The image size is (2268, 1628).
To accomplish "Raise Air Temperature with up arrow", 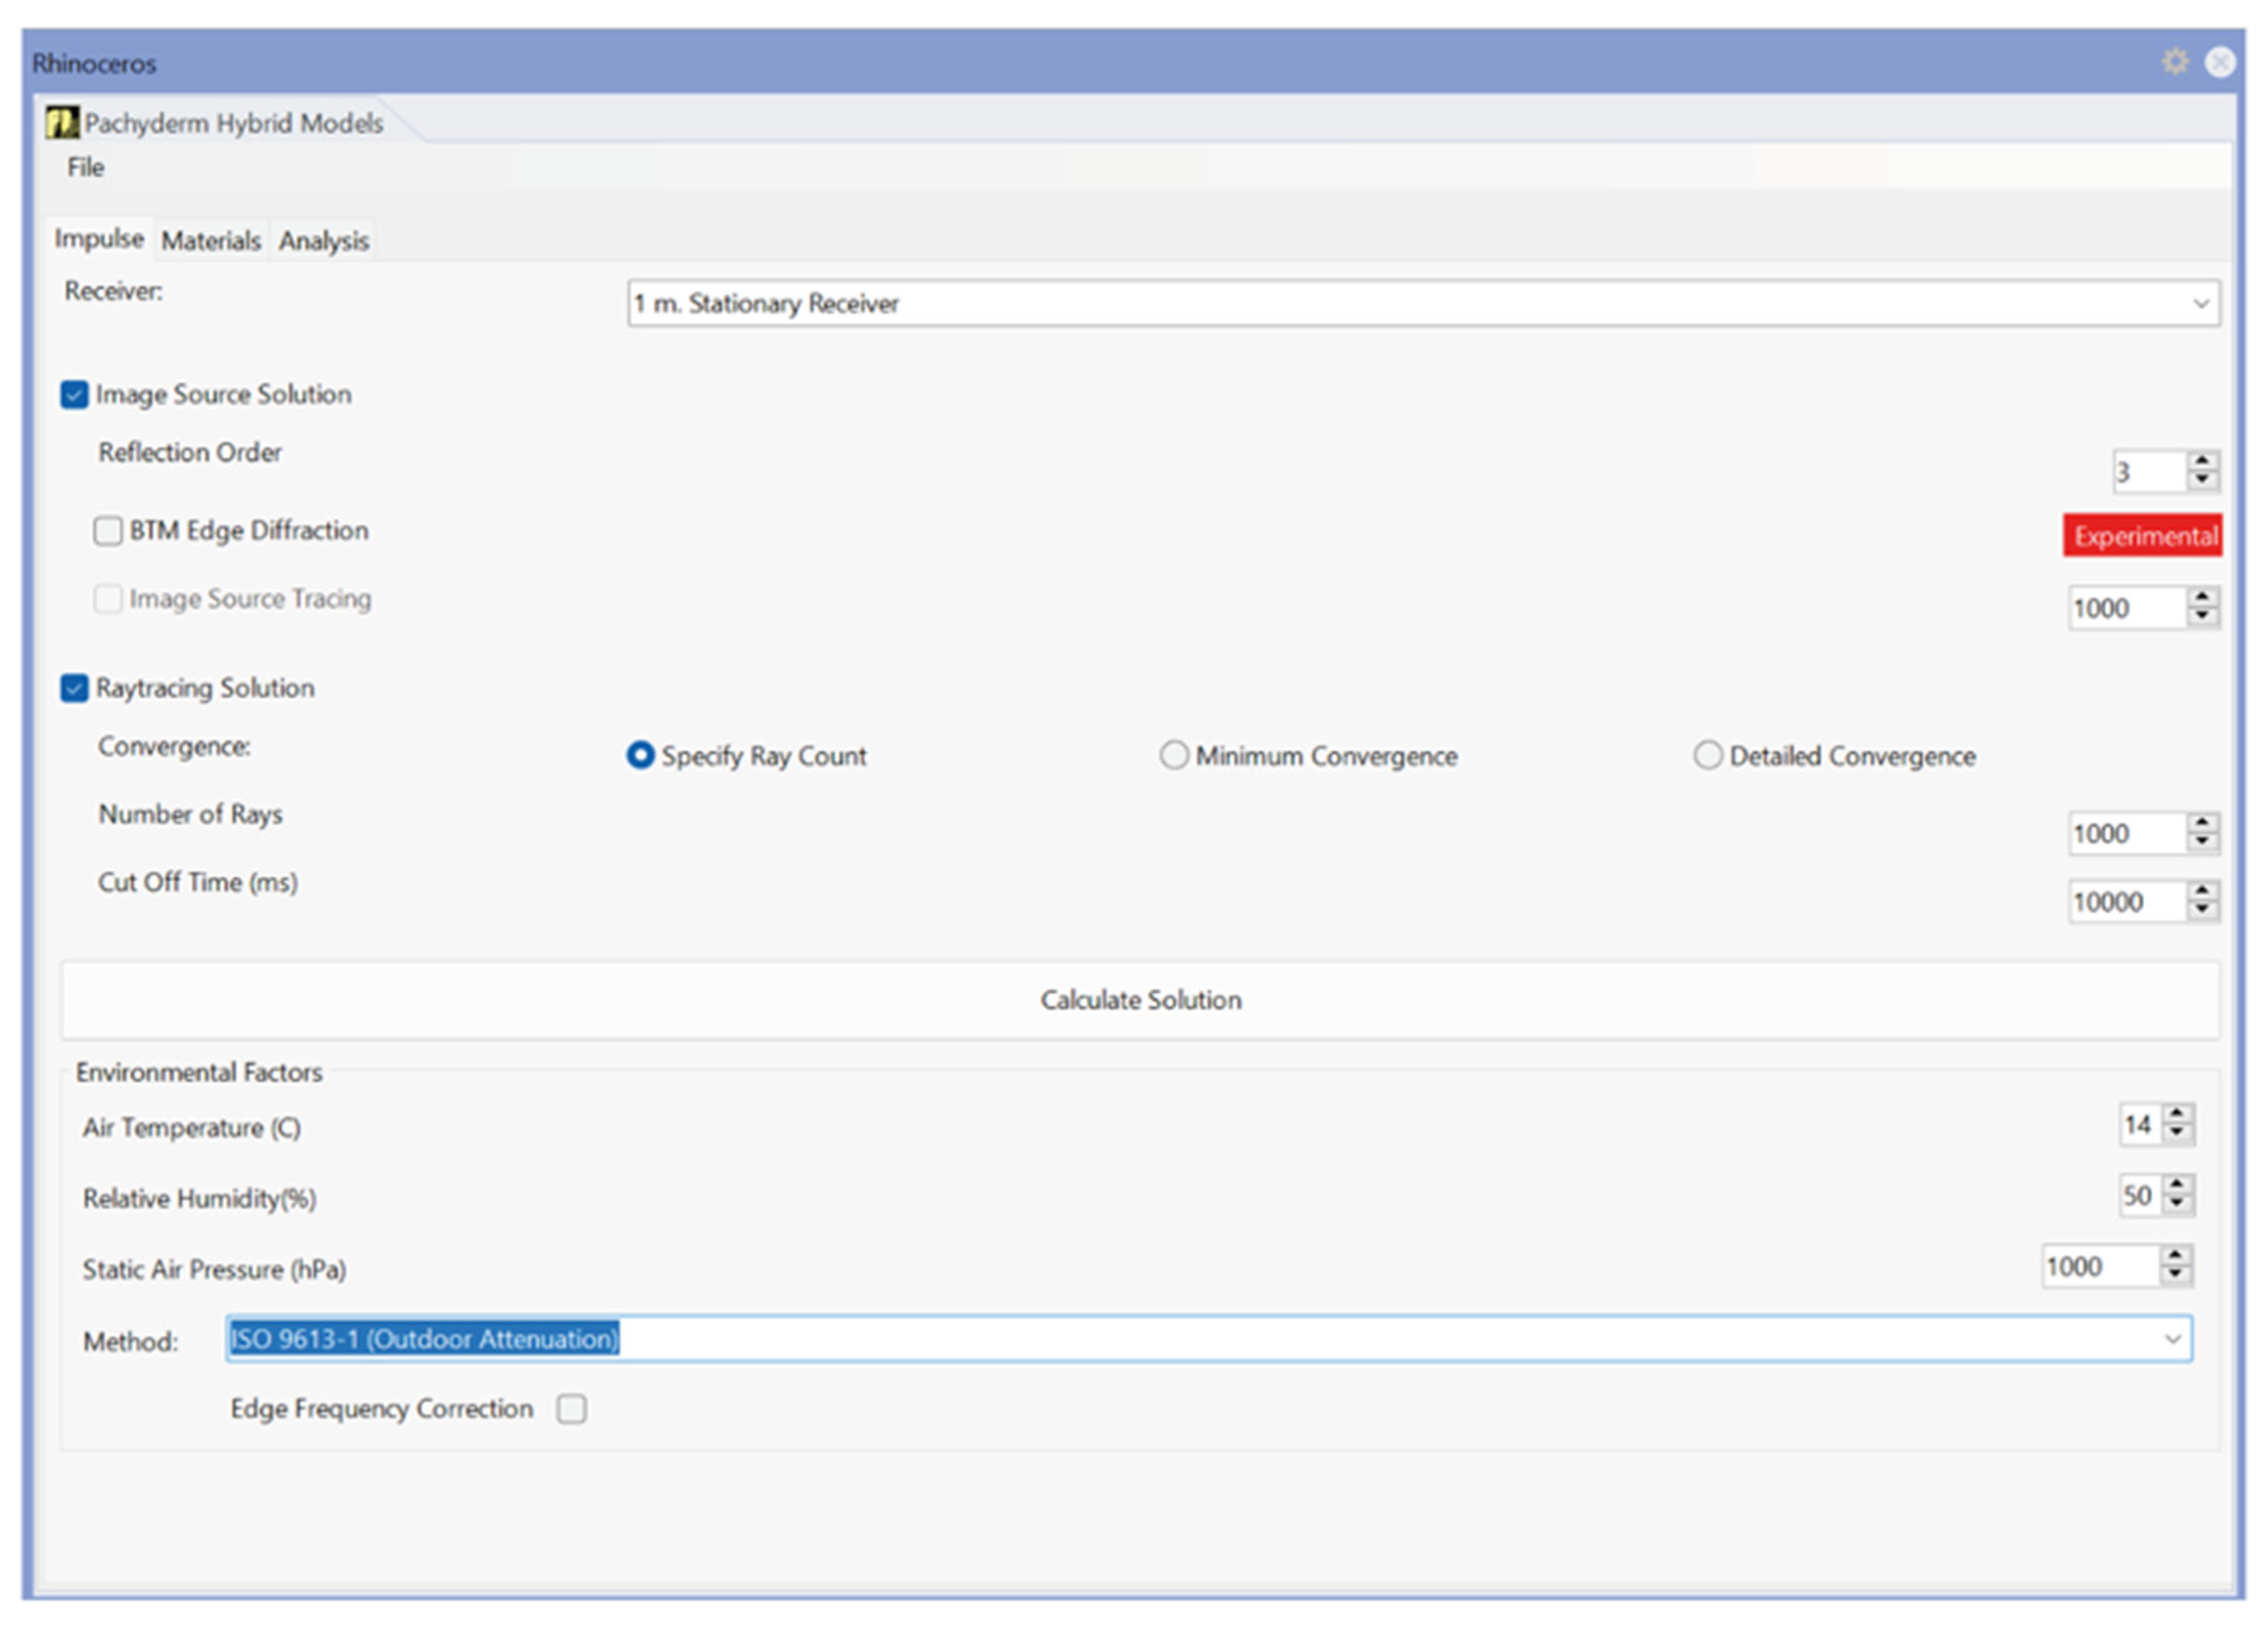I will point(2177,1113).
